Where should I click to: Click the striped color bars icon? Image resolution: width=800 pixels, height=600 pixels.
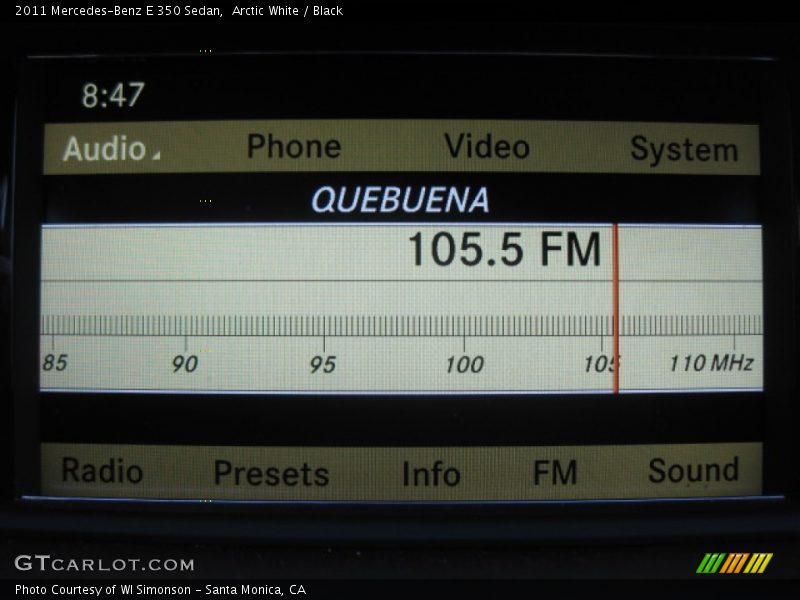[x=734, y=563]
